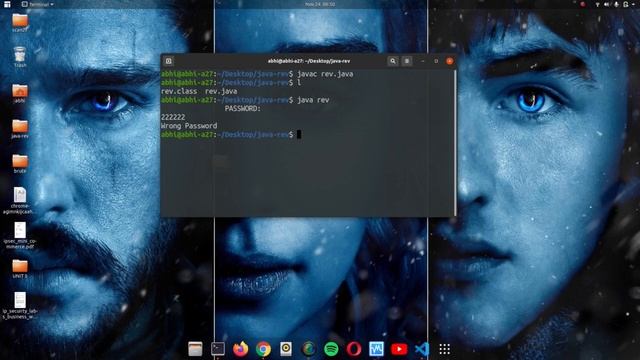The width and height of the screenshot is (640, 360).
Task: Click the 'PASSWORD:' prompt text
Action: point(242,109)
